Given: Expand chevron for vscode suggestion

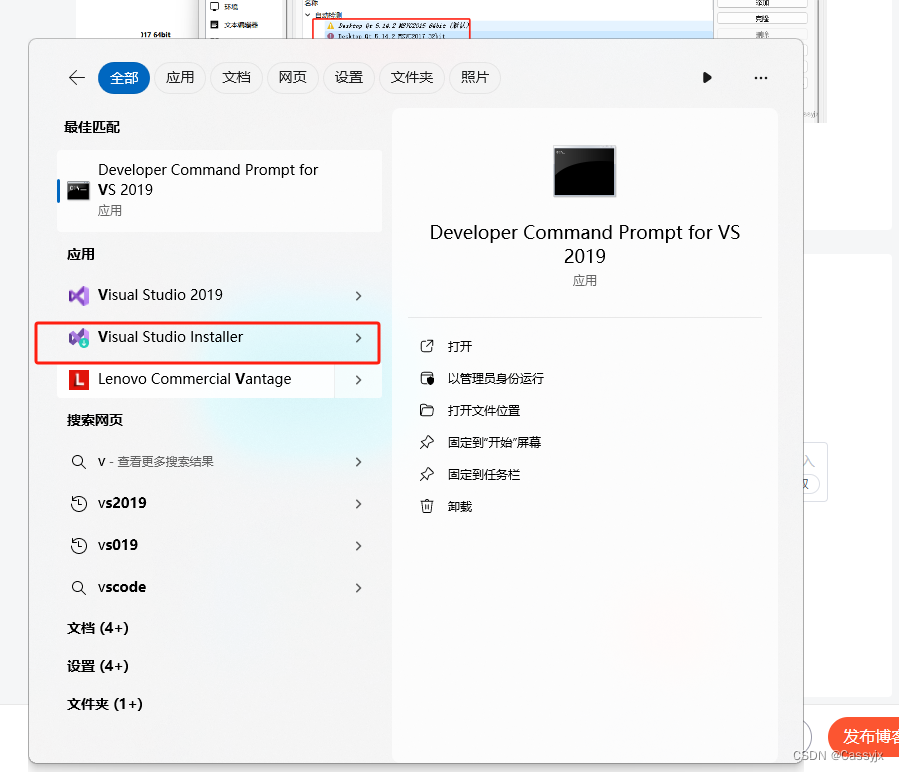Looking at the screenshot, I should coord(358,588).
